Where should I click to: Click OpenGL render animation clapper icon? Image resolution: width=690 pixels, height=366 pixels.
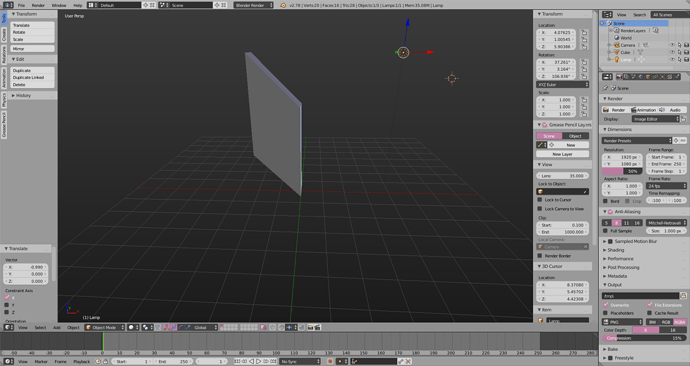pos(317,327)
